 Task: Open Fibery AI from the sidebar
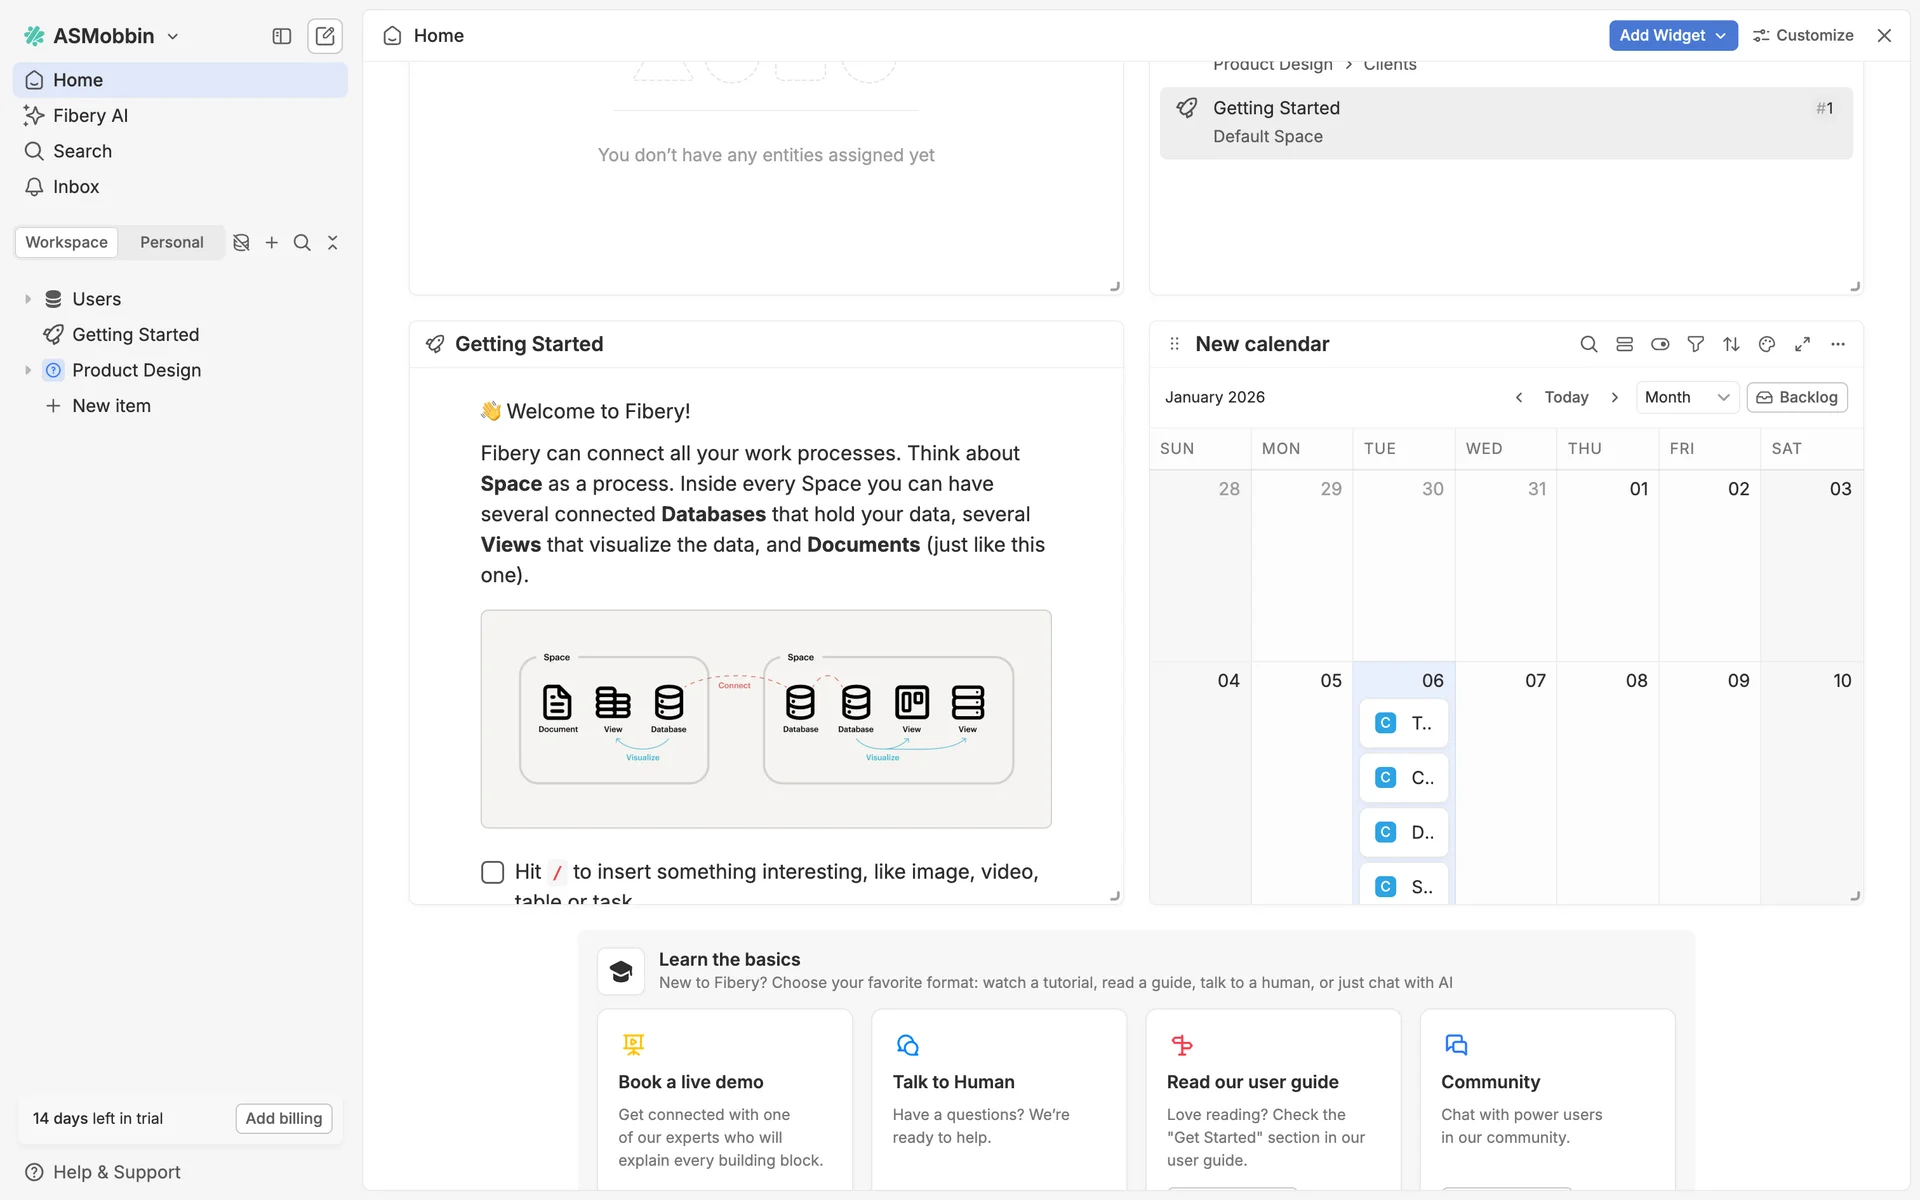pyautogui.click(x=90, y=115)
